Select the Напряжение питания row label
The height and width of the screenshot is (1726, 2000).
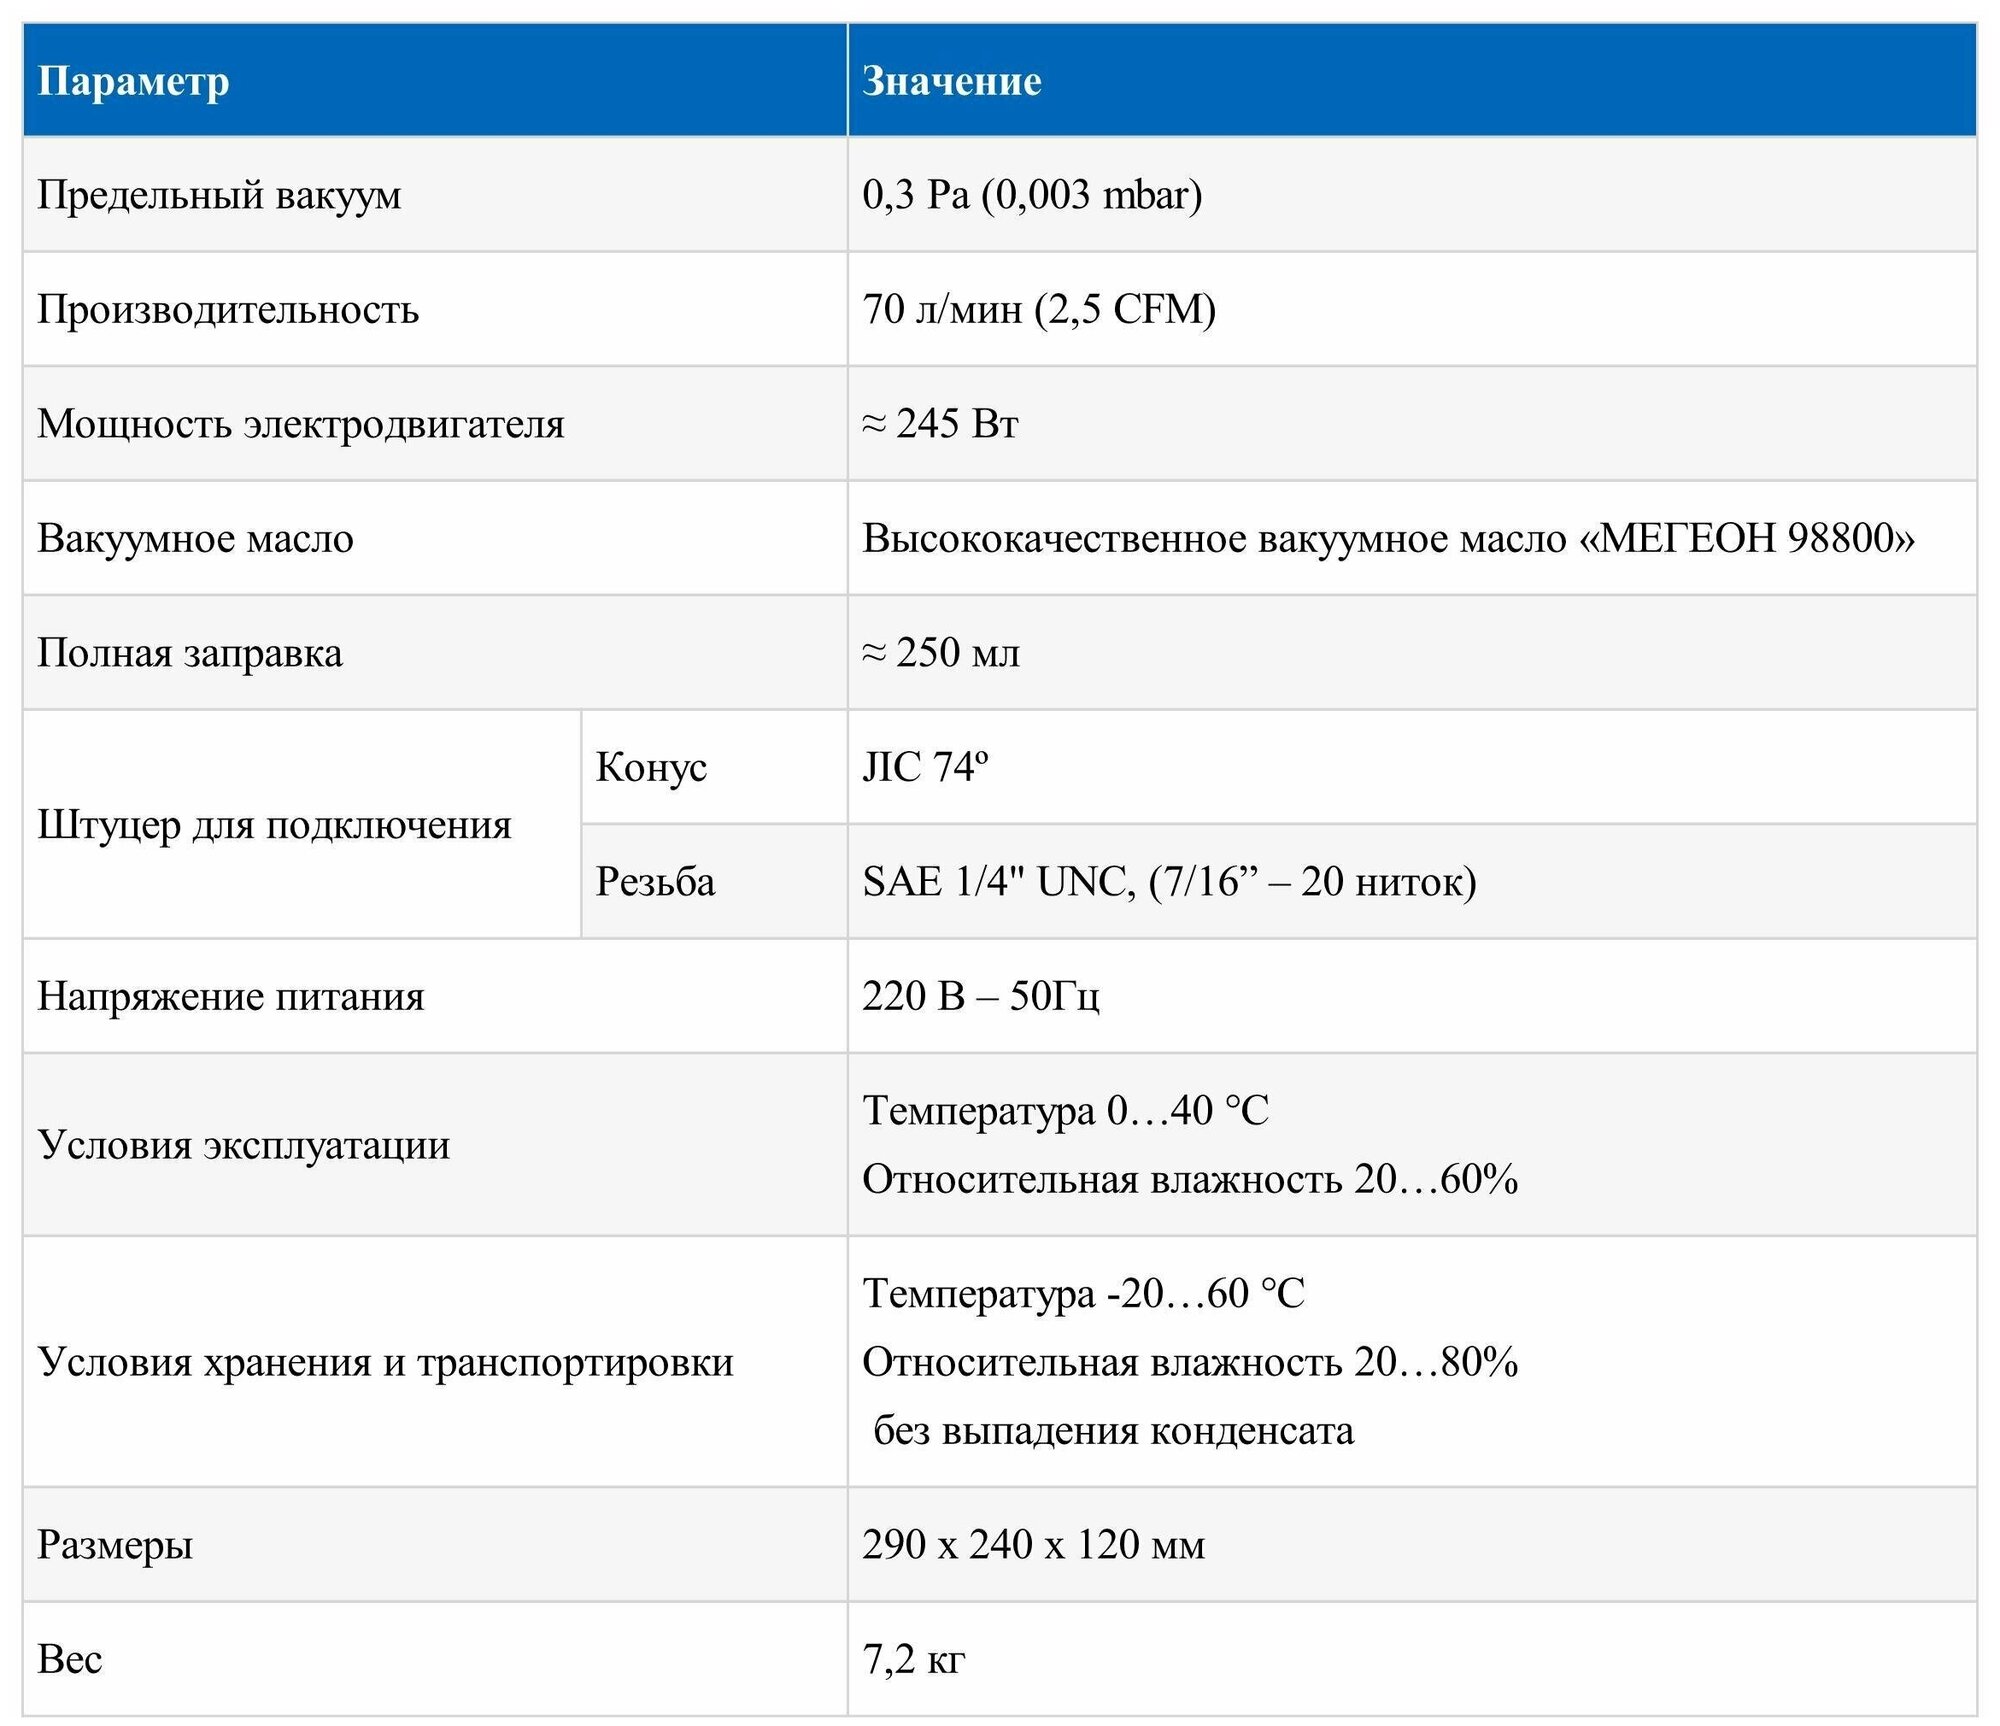(x=231, y=997)
